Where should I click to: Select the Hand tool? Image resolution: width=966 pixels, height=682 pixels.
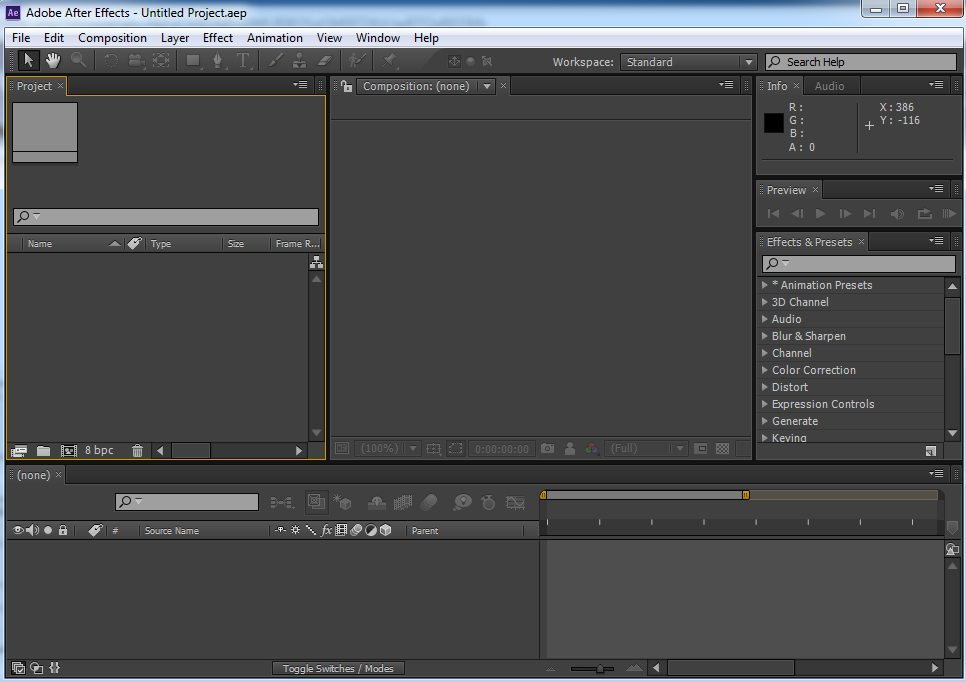(53, 60)
